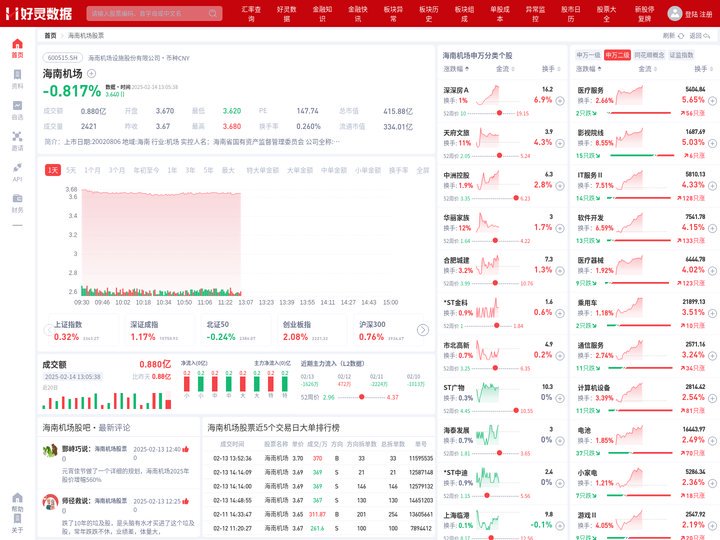Sort sectors list by 金流
Screen dimensions: 720x540
647,69
